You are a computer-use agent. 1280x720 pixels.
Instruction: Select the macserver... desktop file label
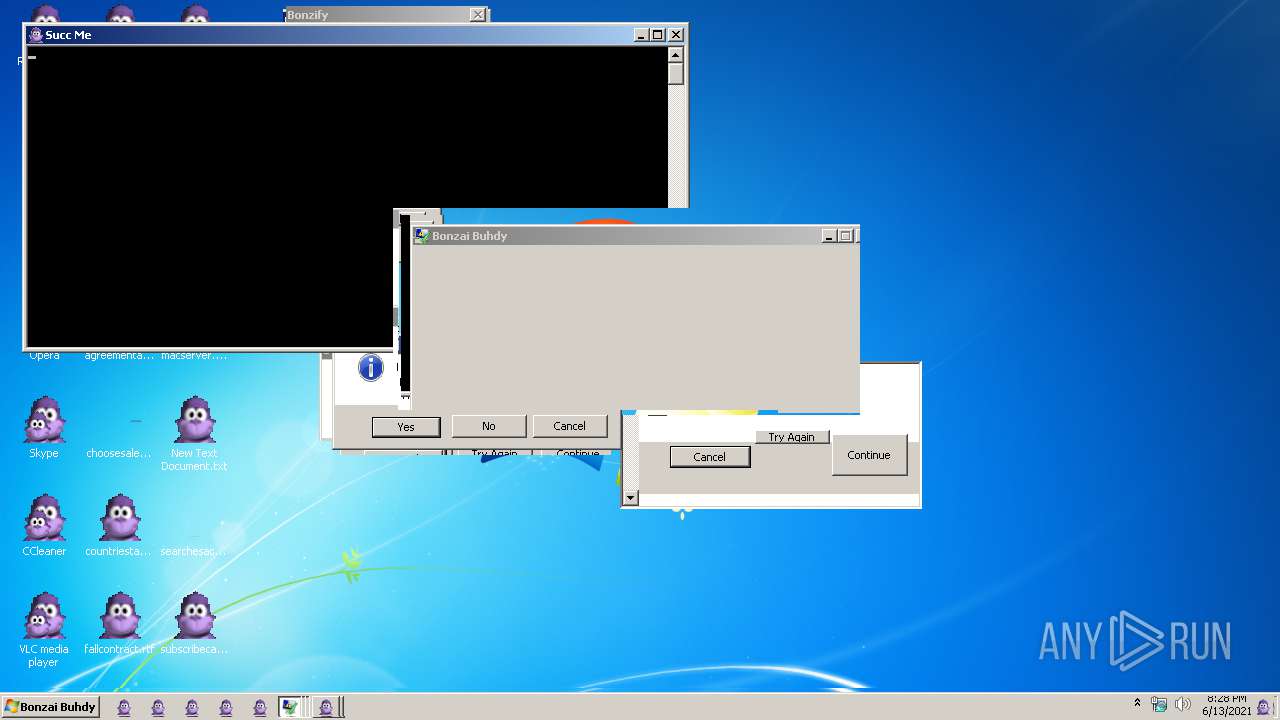[x=194, y=356]
